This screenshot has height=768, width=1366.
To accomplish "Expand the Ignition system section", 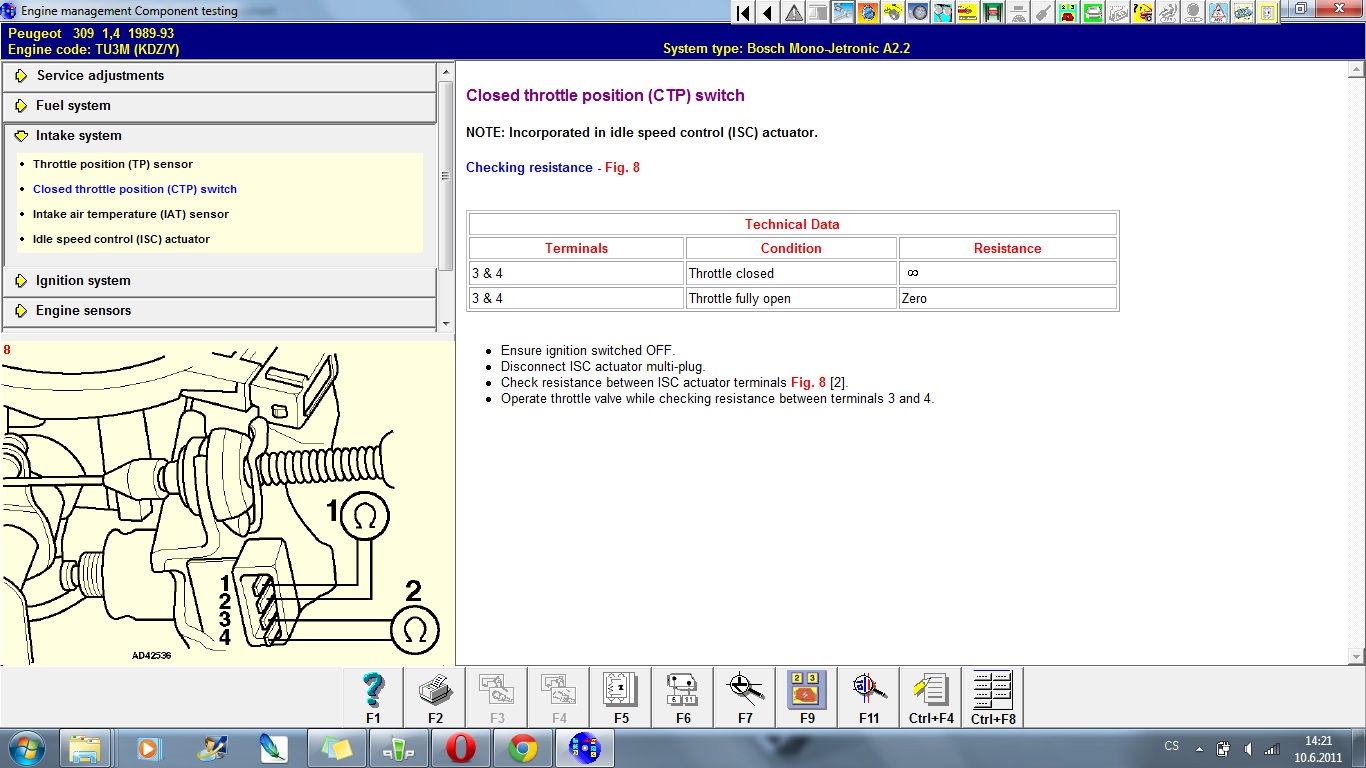I will (x=83, y=281).
